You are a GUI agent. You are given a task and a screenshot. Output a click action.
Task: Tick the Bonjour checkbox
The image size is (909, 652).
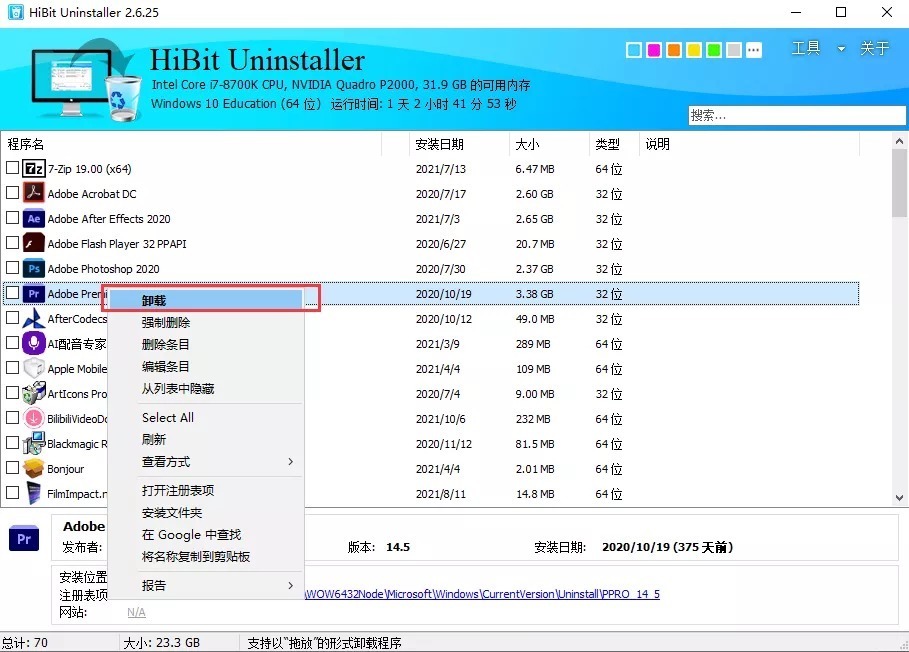[x=12, y=467]
